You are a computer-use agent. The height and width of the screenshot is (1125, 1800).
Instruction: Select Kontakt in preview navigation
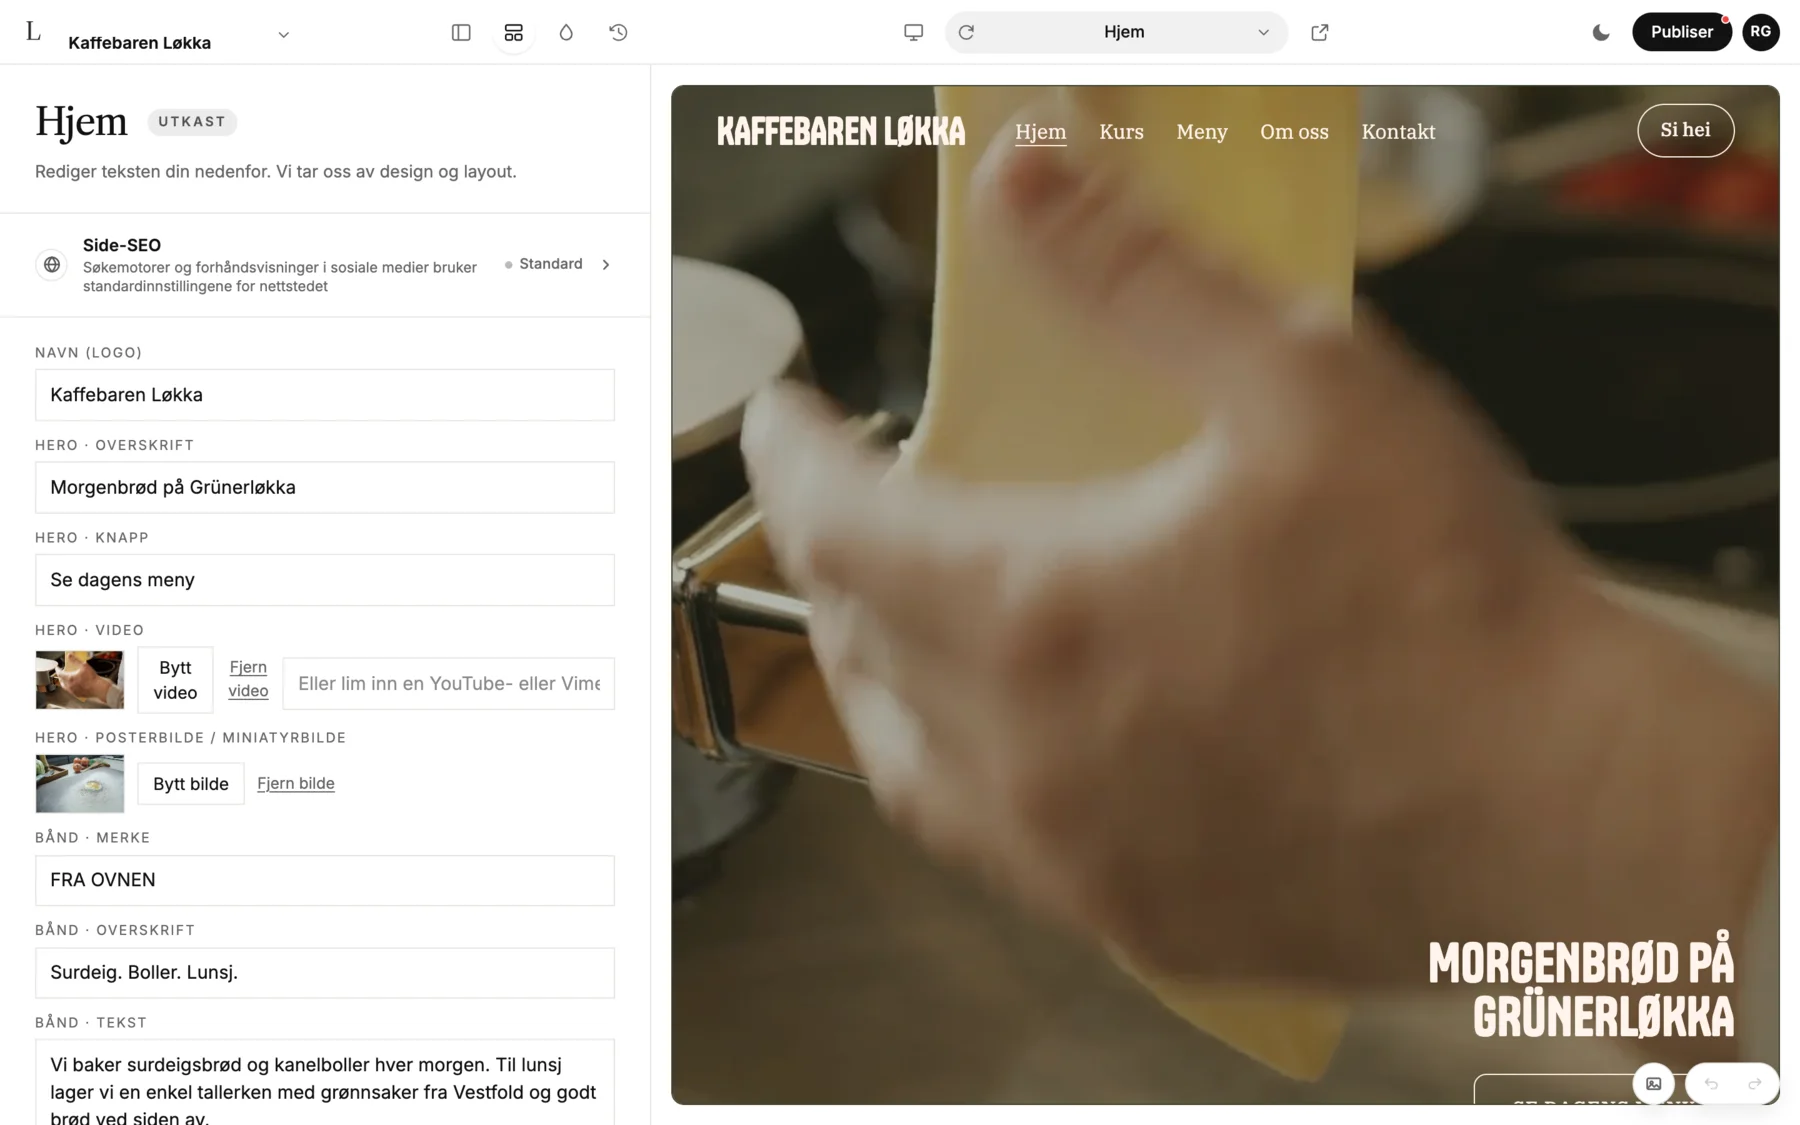click(1398, 131)
